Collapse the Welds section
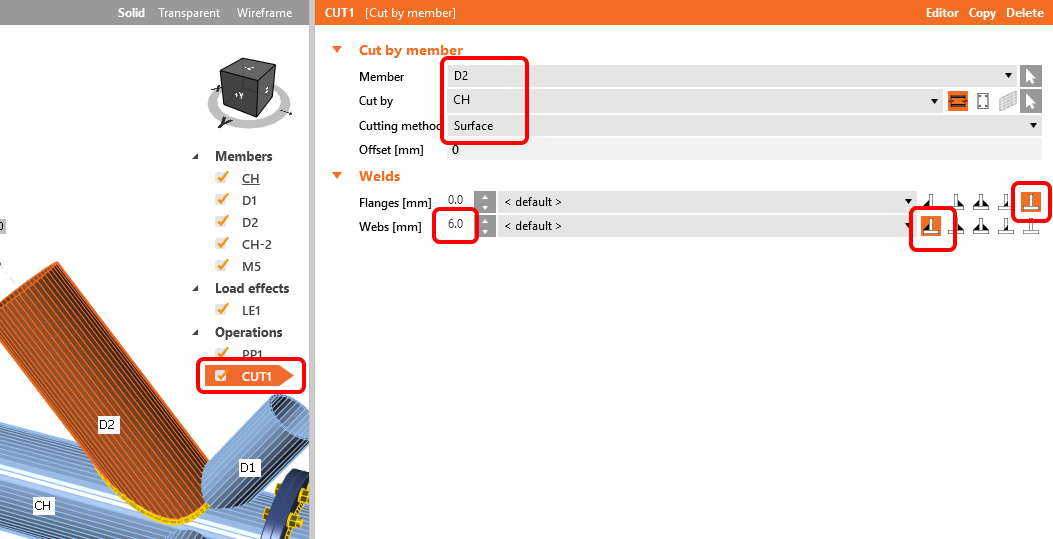 (x=337, y=176)
